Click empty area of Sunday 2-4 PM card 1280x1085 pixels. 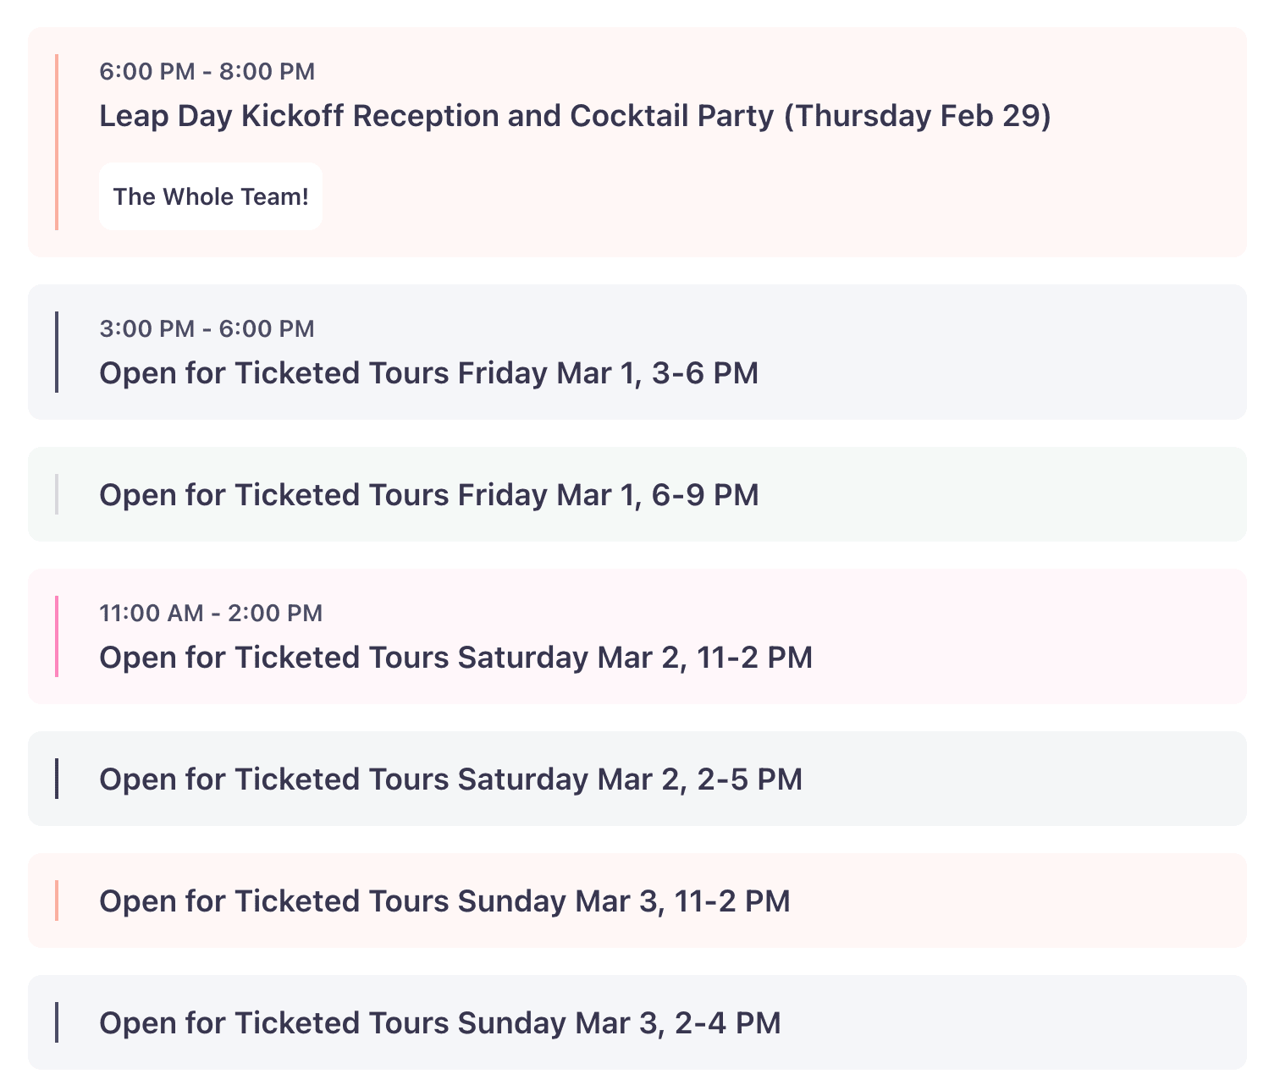tap(1010, 1023)
